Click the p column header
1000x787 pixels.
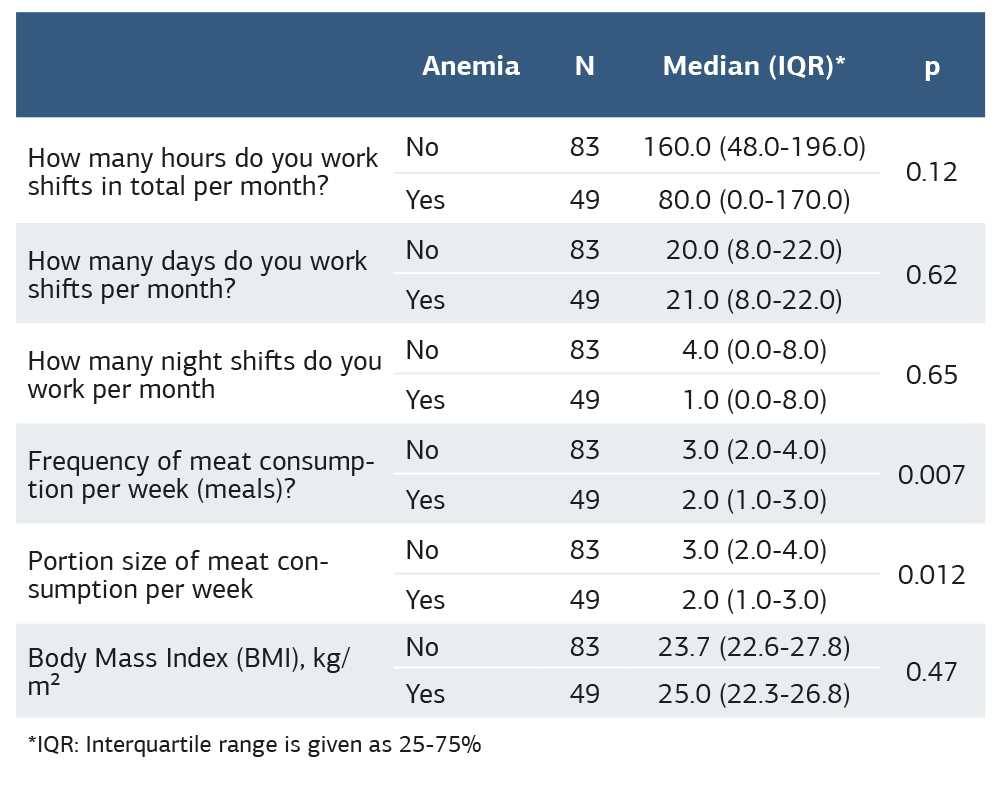931,66
